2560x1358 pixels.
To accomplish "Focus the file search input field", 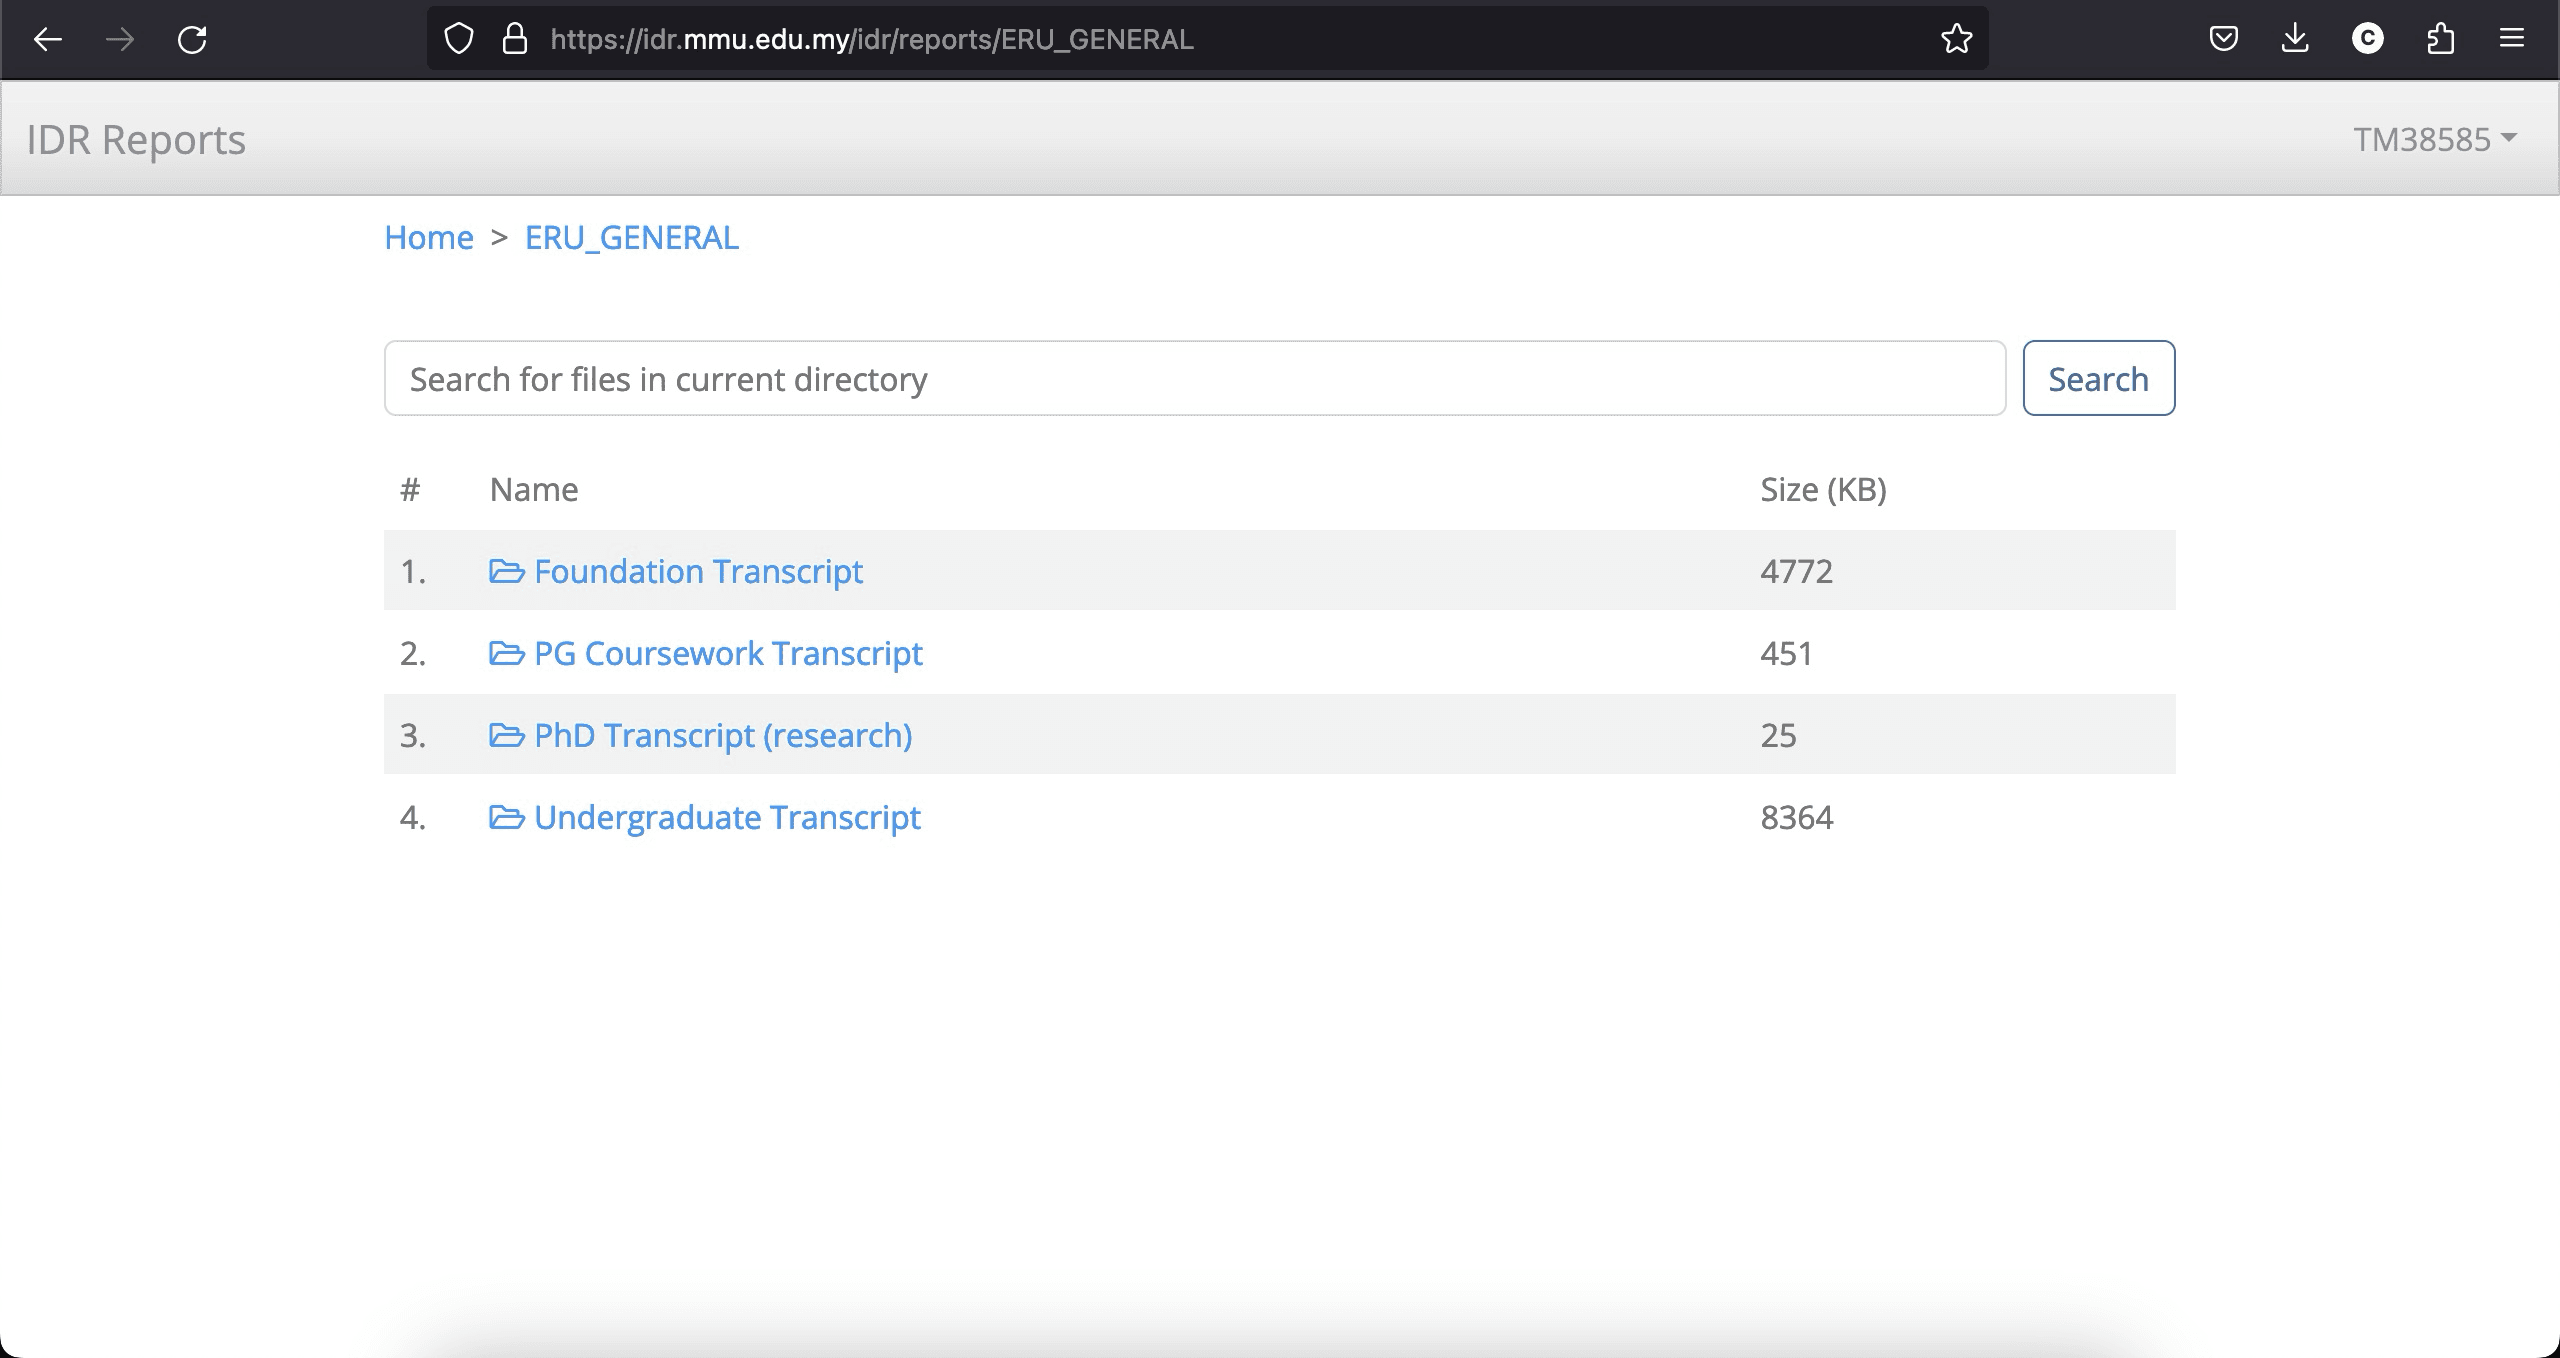I will tap(1194, 379).
